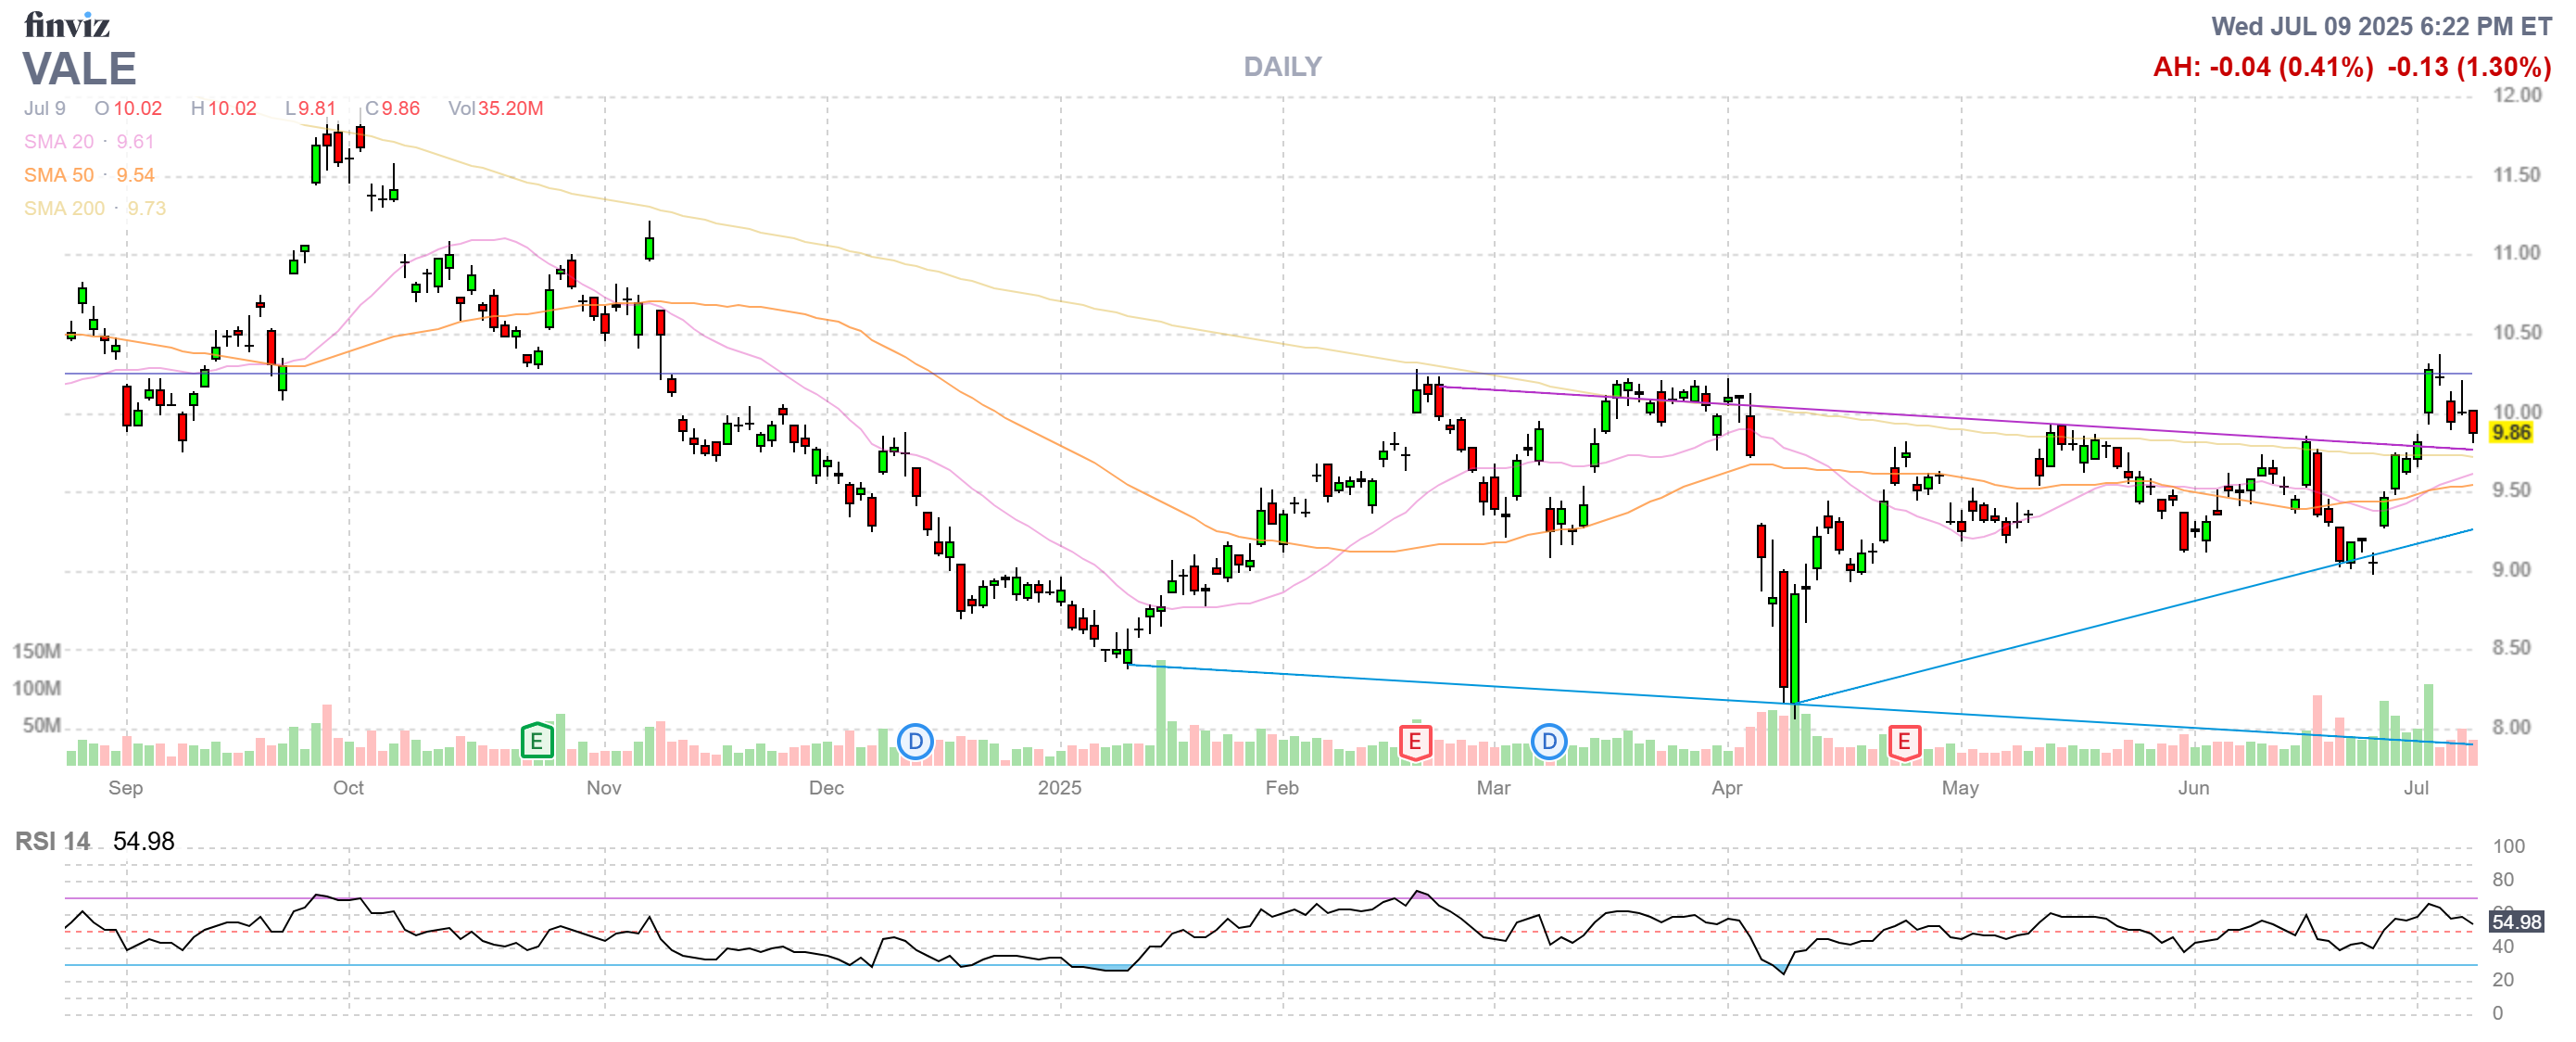Click the SMA 20 indicator label
The image size is (2576, 1042).
[x=59, y=142]
